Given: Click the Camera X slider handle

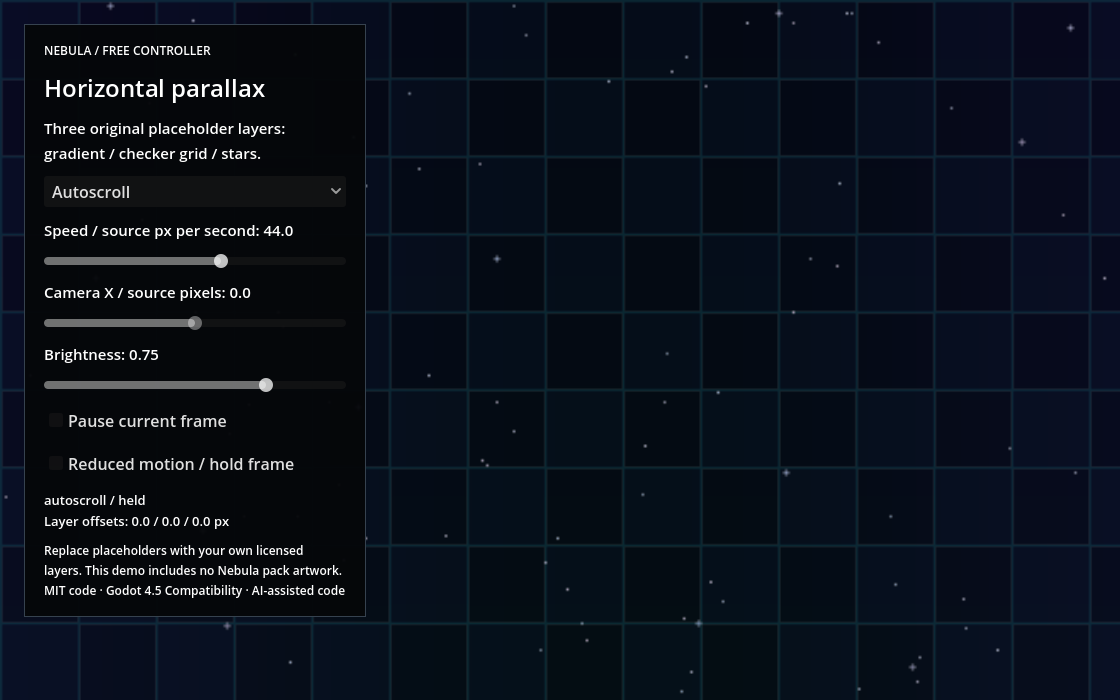Looking at the screenshot, I should click(x=194, y=323).
